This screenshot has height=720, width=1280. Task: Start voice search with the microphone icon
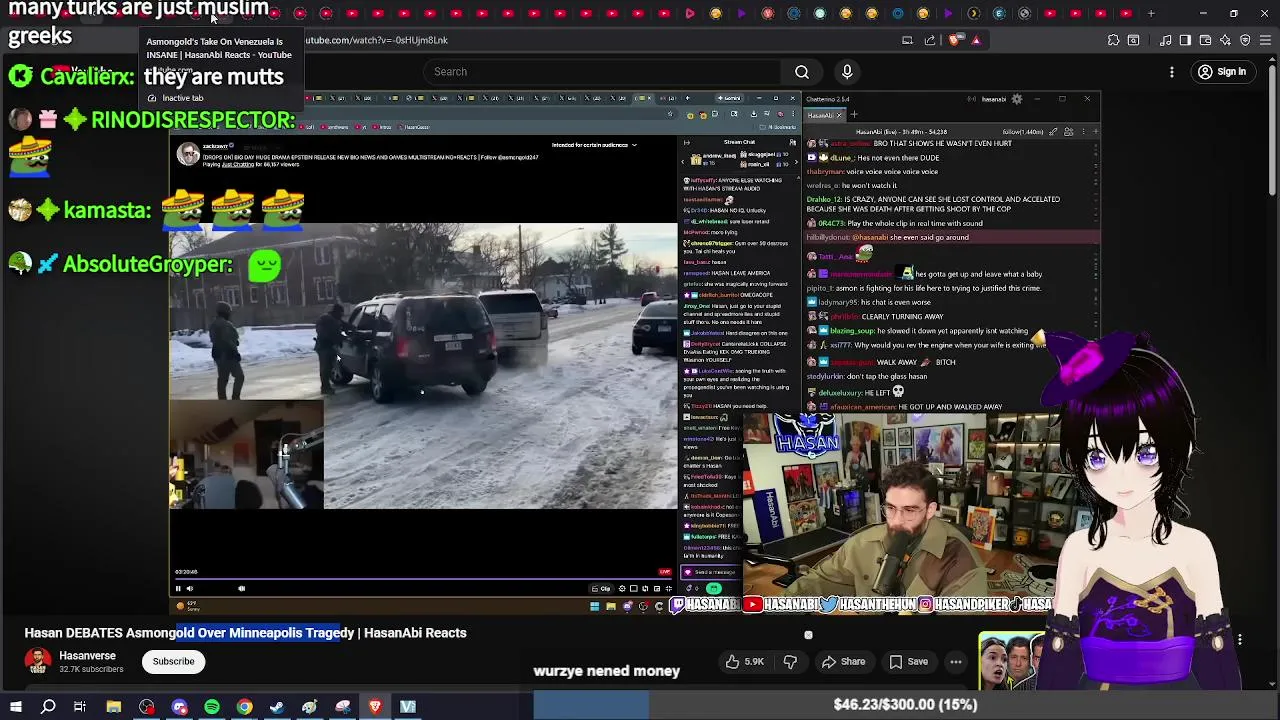click(847, 72)
